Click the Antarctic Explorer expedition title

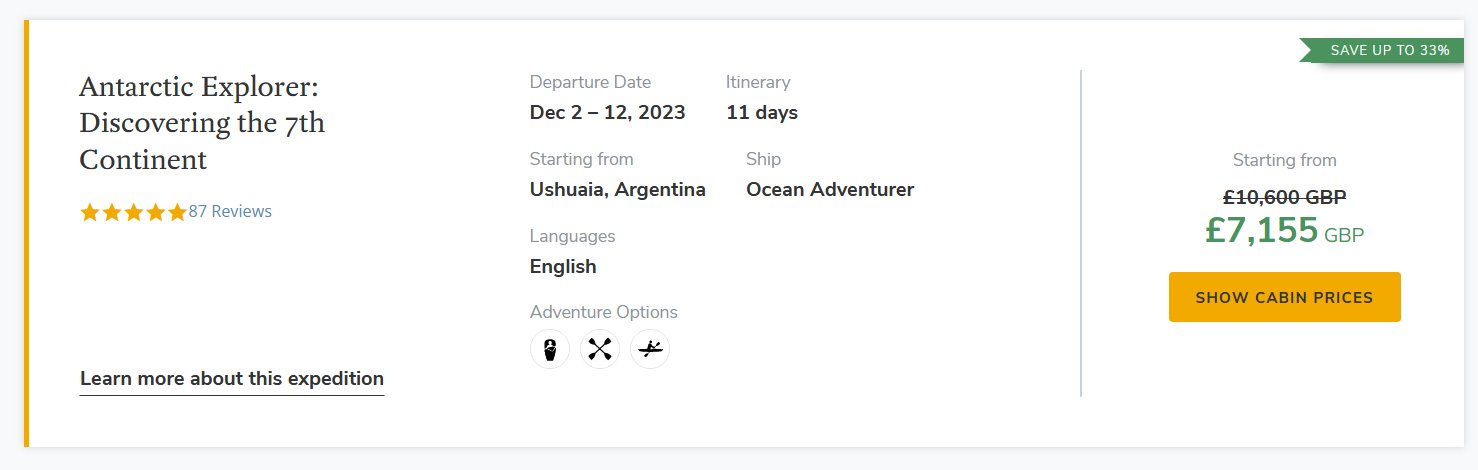pyautogui.click(x=201, y=123)
